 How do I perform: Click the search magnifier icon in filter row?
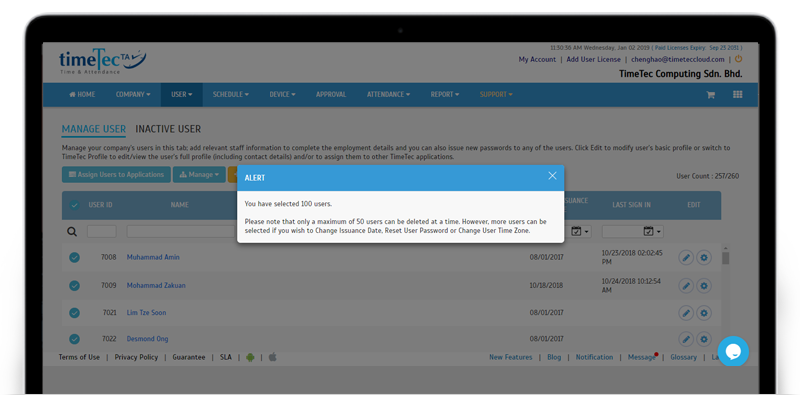(72, 232)
